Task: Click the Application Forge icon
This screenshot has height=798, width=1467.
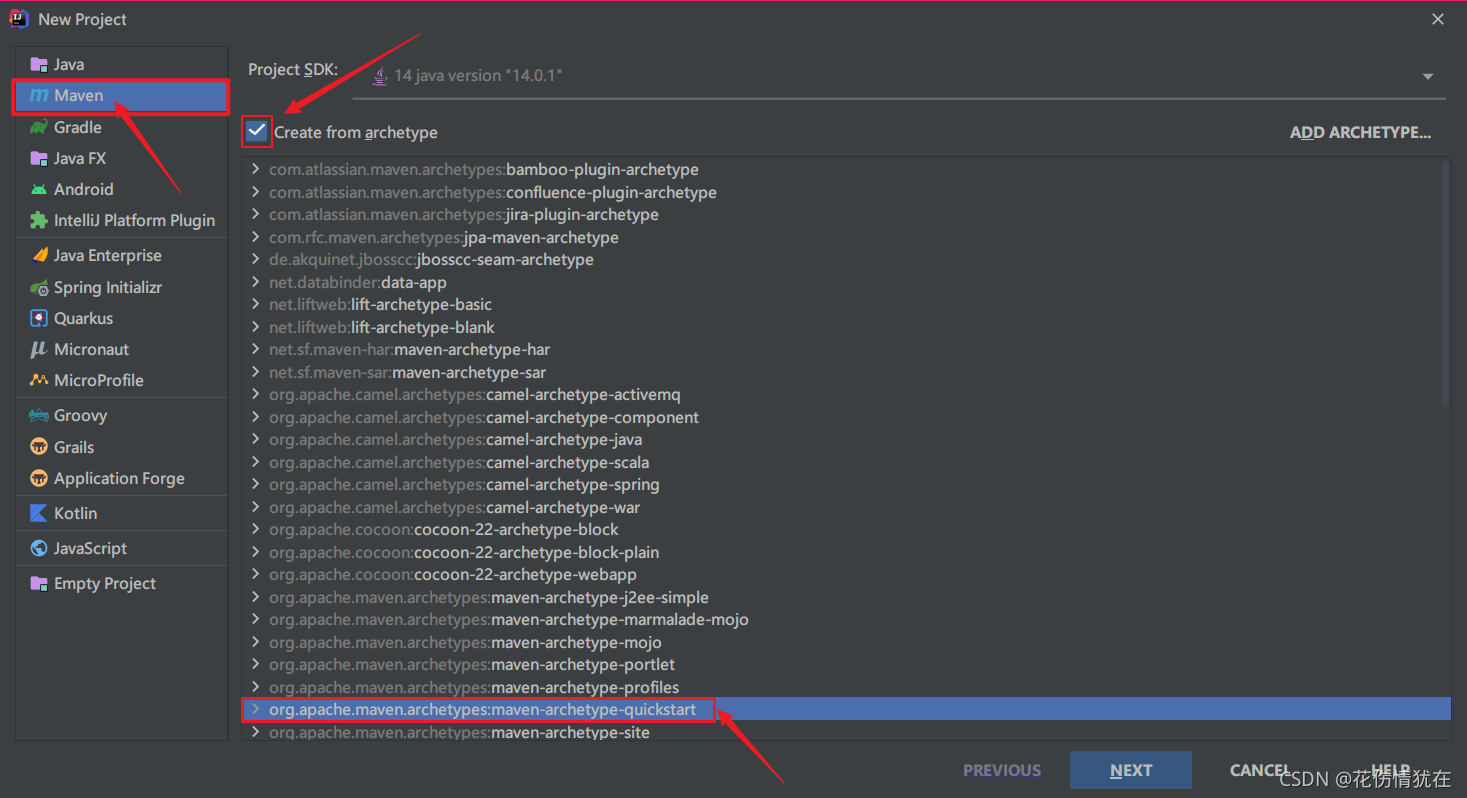Action: tap(39, 478)
